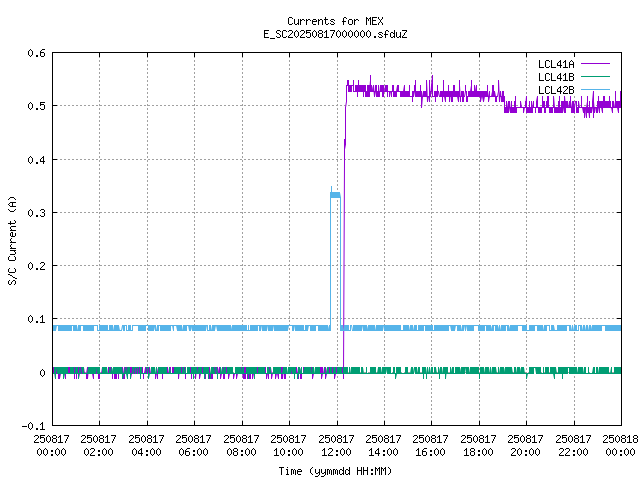Click the 250818 date tick label
640x480 pixels.
[x=620, y=439]
